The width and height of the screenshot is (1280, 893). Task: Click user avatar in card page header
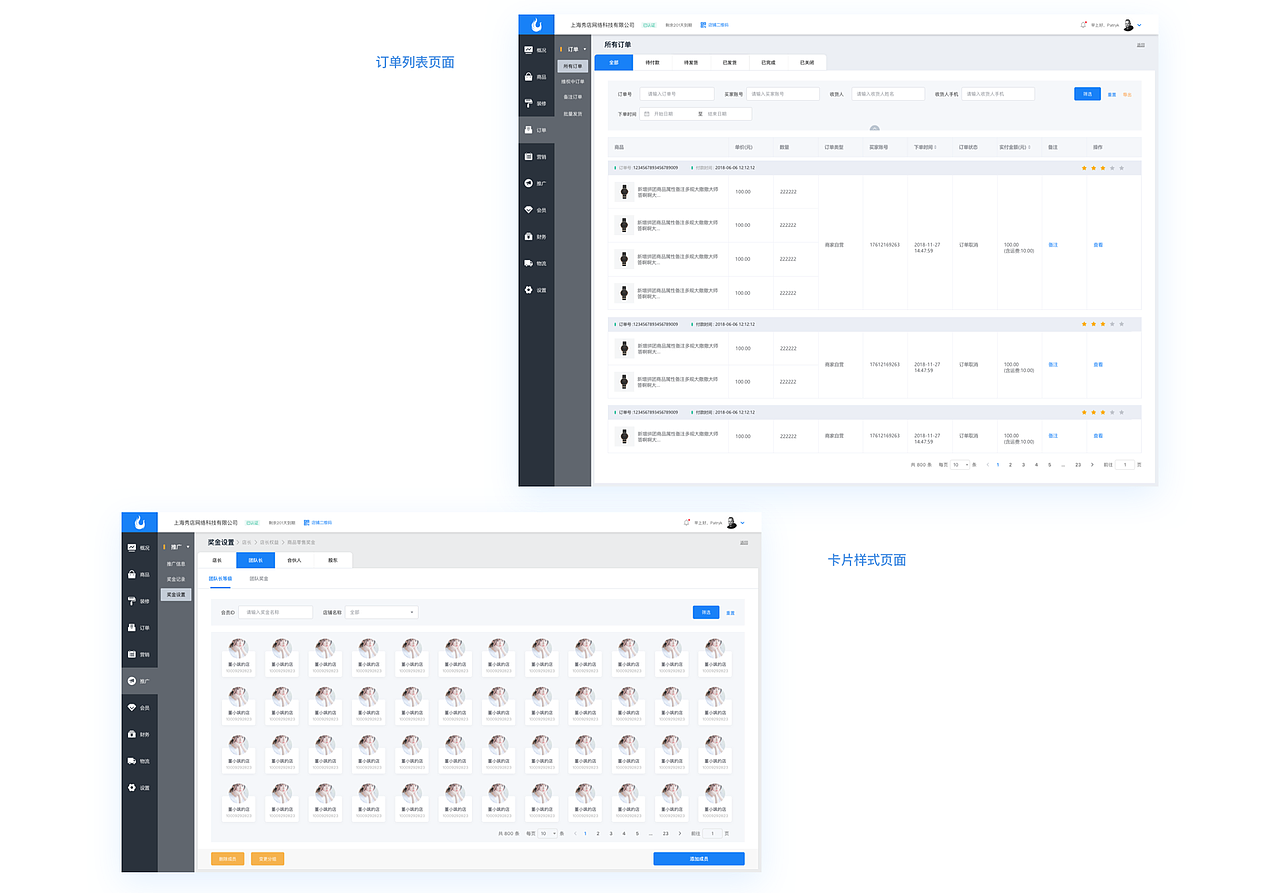732,522
